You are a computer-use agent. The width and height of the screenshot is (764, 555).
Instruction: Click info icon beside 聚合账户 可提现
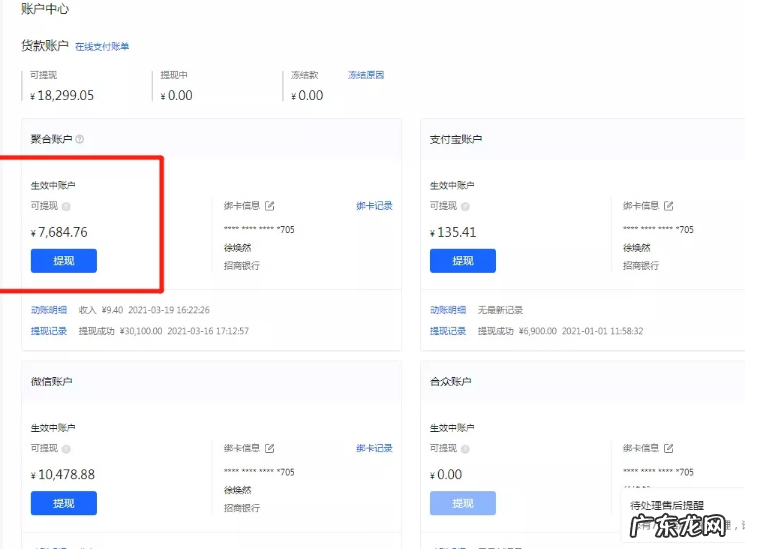point(66,207)
